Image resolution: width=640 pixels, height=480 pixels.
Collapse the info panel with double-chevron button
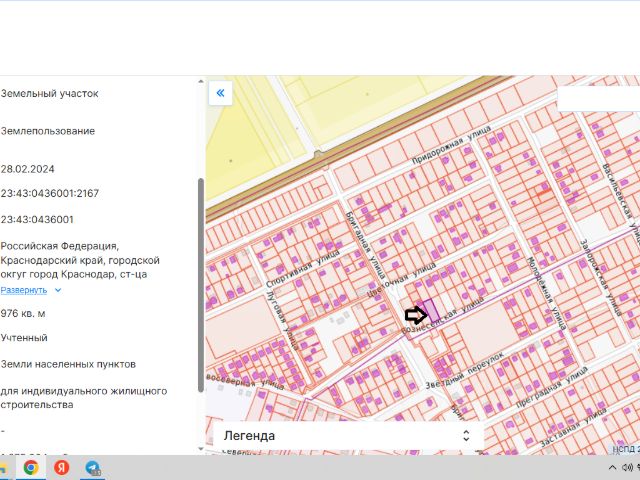click(x=220, y=93)
